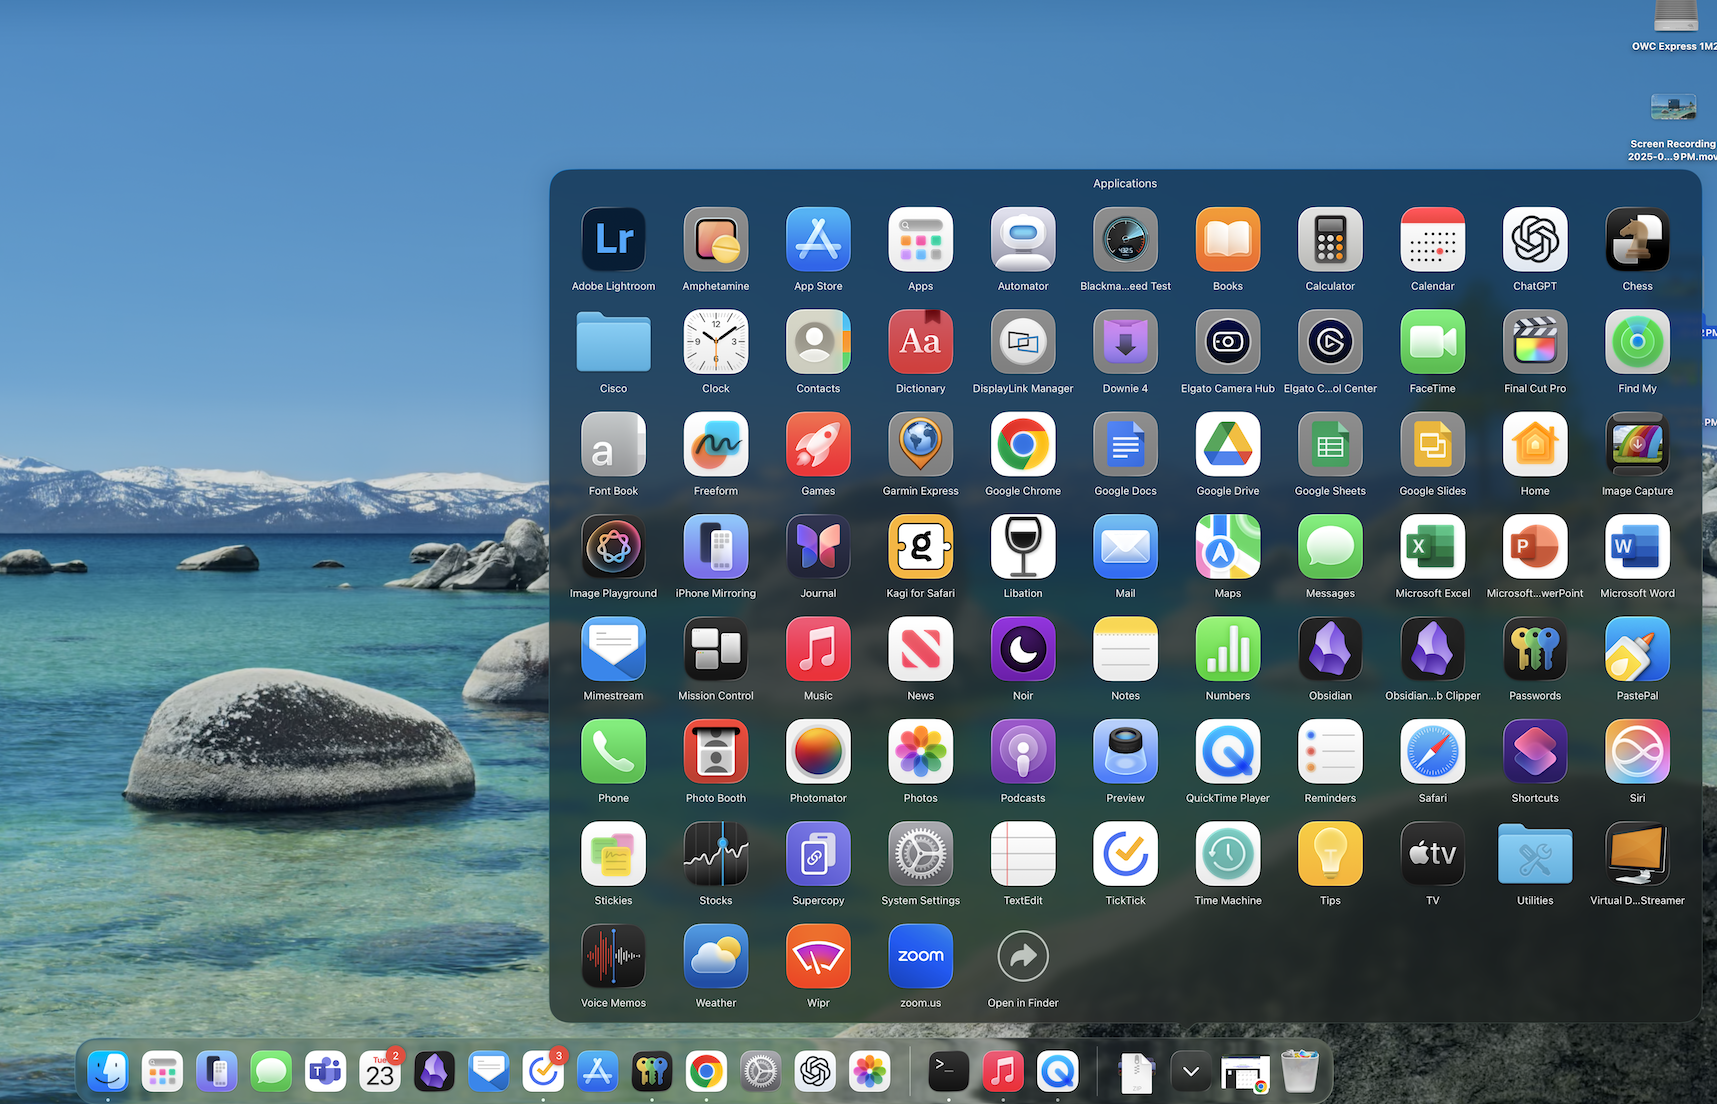The image size is (1717, 1104).
Task: Open Elgato Camera Hub
Action: point(1227,342)
